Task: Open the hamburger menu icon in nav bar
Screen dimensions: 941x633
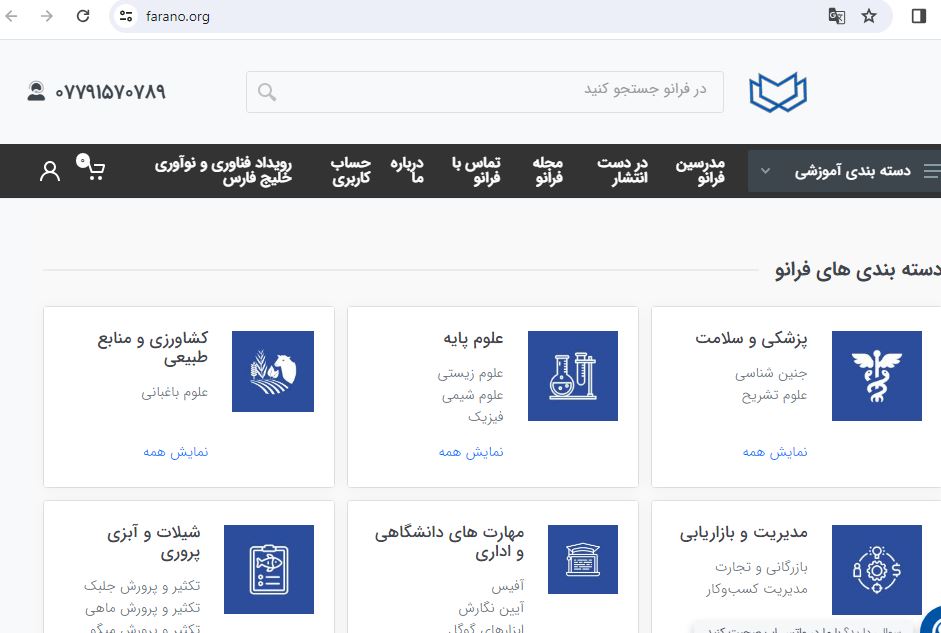Action: (x=932, y=171)
